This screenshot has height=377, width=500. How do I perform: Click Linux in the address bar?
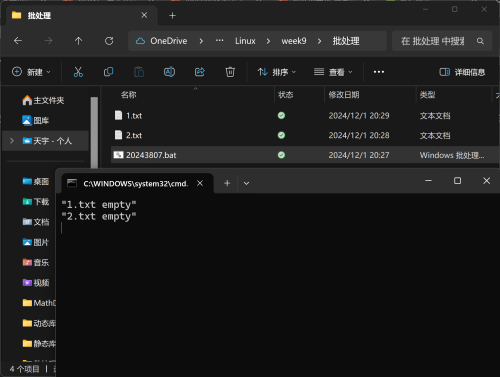click(x=245, y=41)
